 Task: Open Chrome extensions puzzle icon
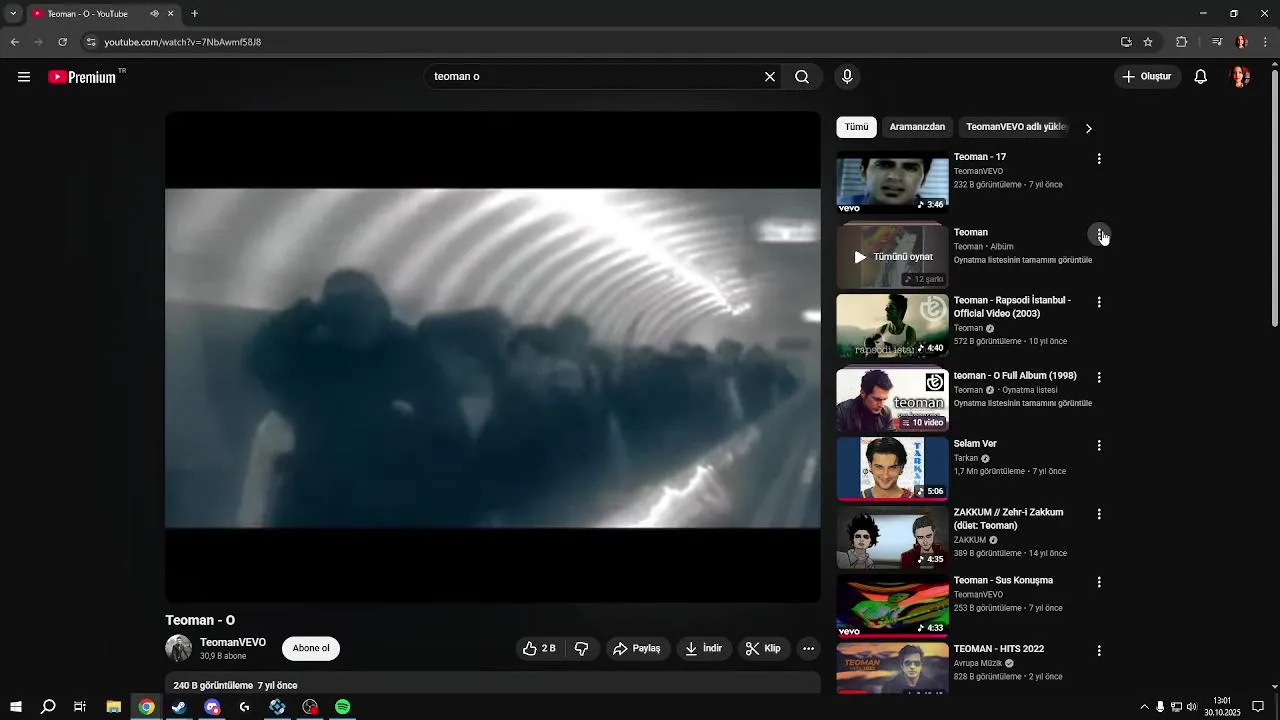[x=1181, y=42]
